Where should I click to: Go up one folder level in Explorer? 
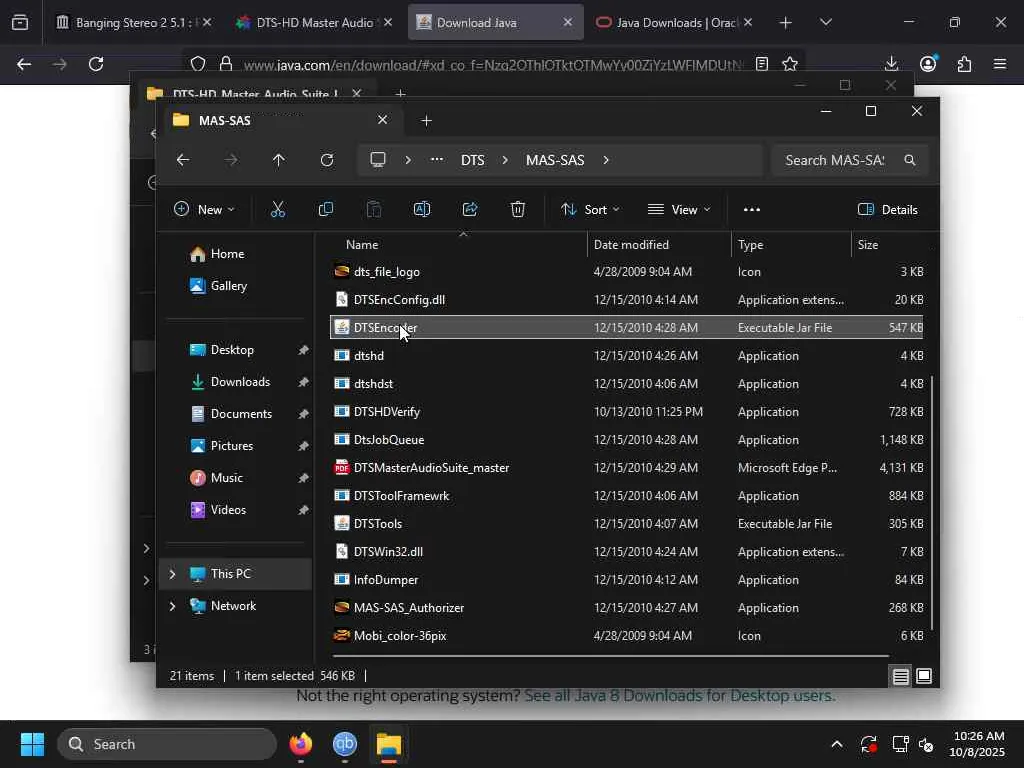click(x=279, y=160)
